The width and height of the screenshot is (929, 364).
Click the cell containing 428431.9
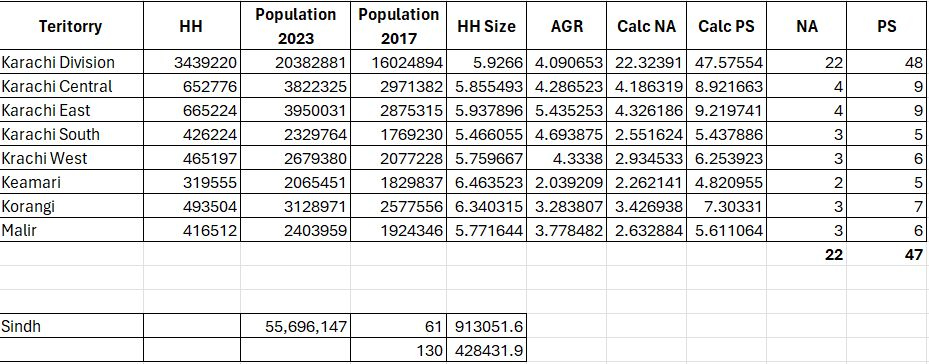tap(486, 350)
